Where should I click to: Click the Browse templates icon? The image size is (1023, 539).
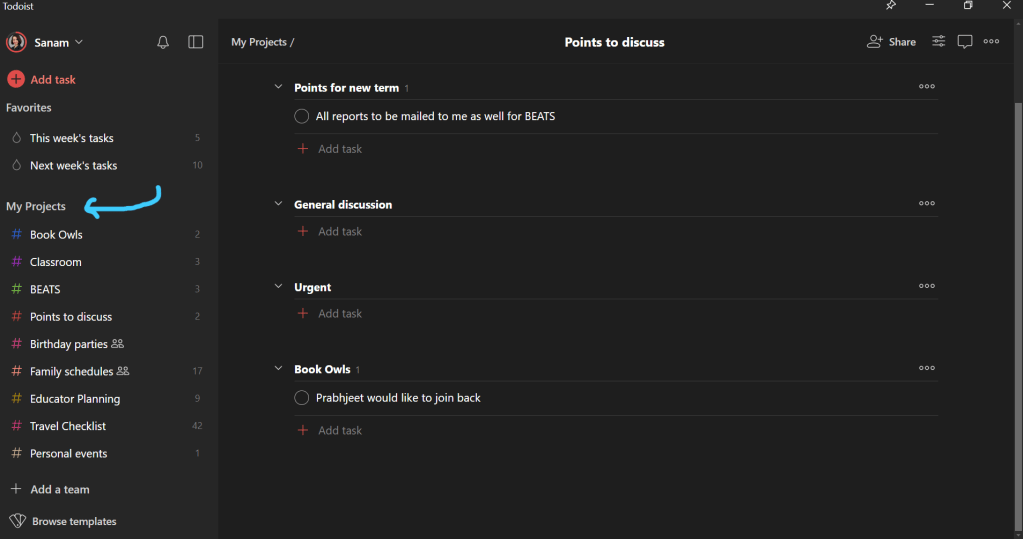click(17, 521)
